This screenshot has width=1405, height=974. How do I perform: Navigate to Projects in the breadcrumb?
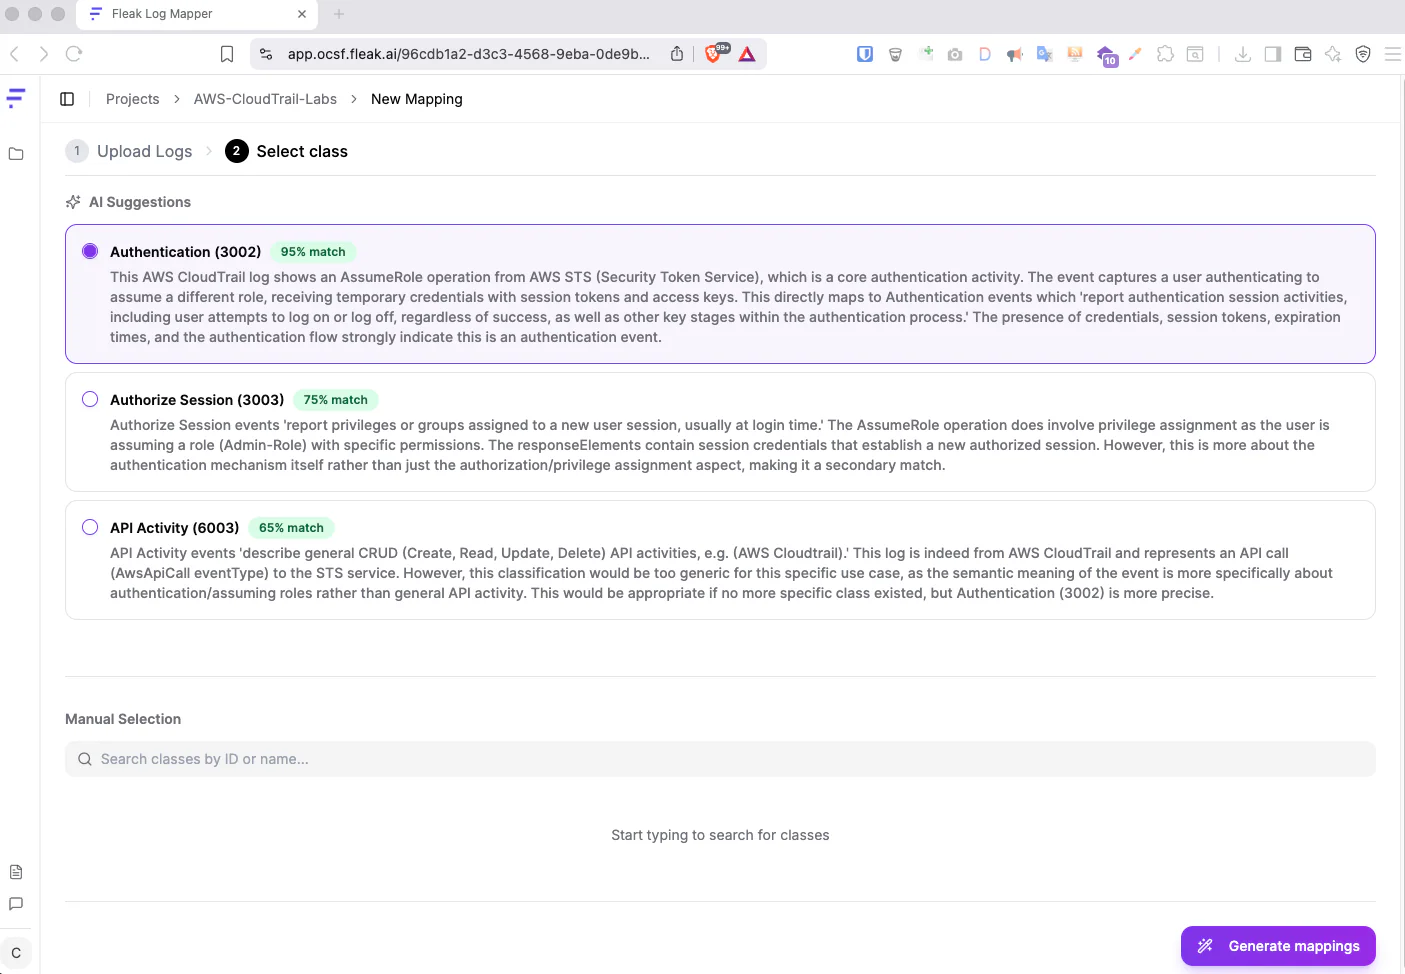click(133, 99)
